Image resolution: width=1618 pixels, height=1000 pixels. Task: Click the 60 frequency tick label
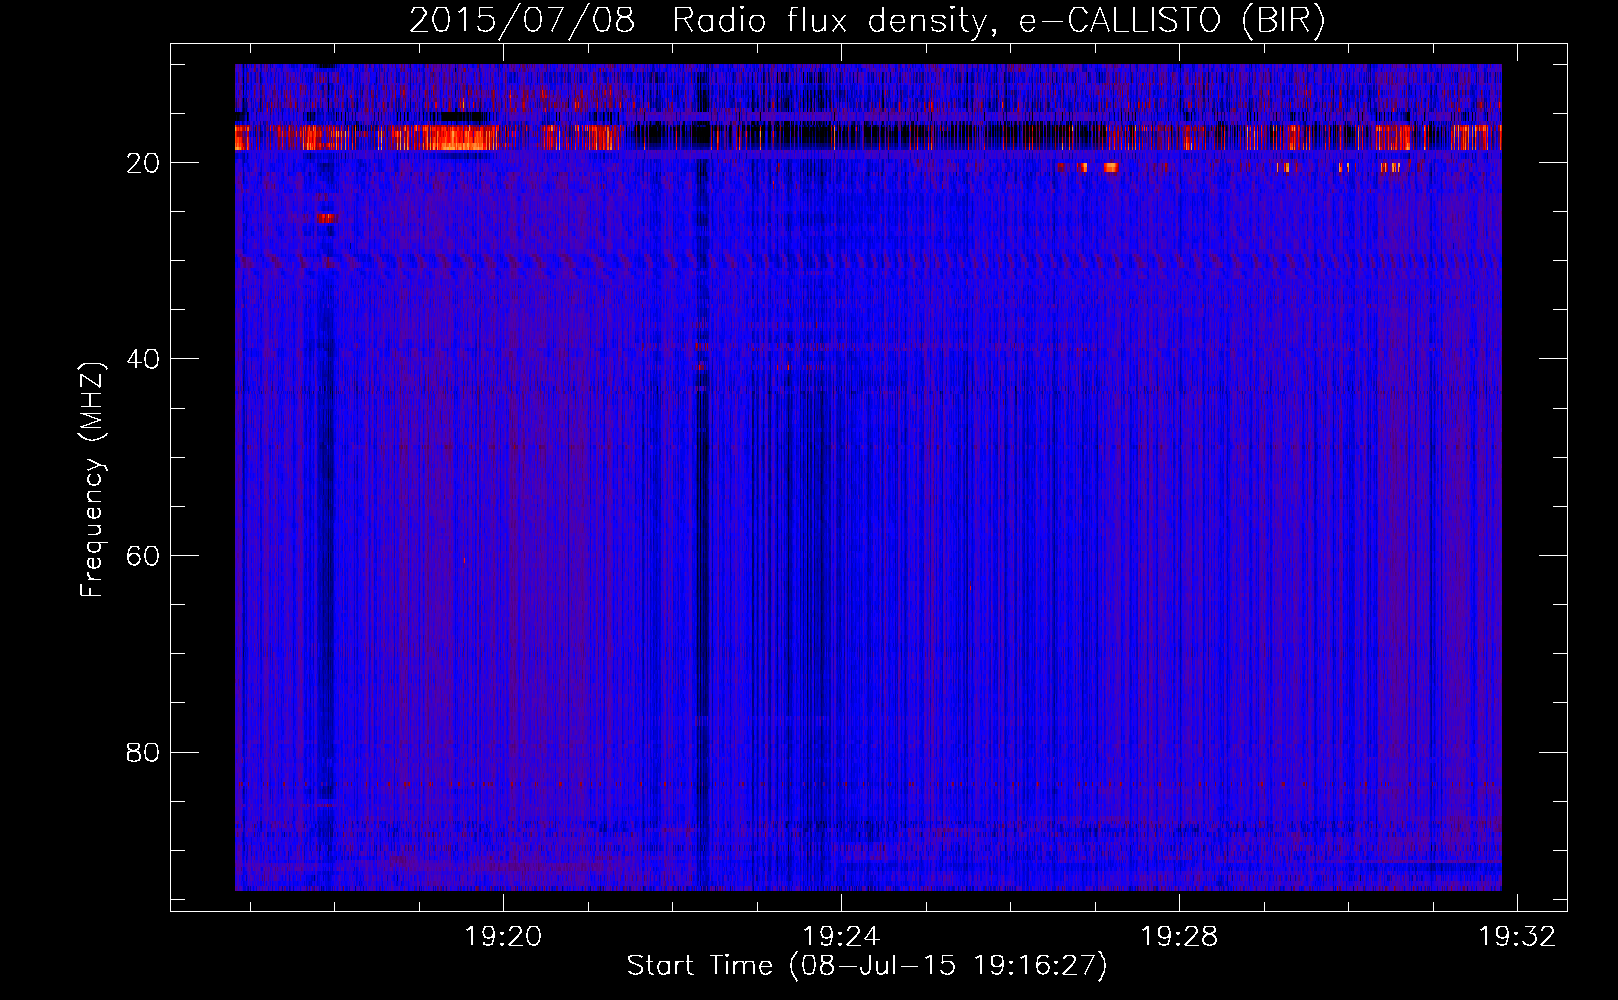[143, 556]
